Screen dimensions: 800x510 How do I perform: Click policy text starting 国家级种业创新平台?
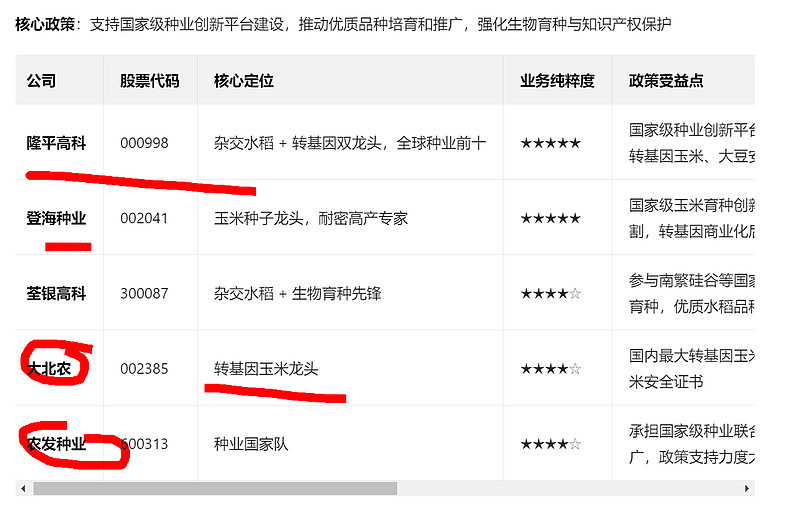(691, 143)
